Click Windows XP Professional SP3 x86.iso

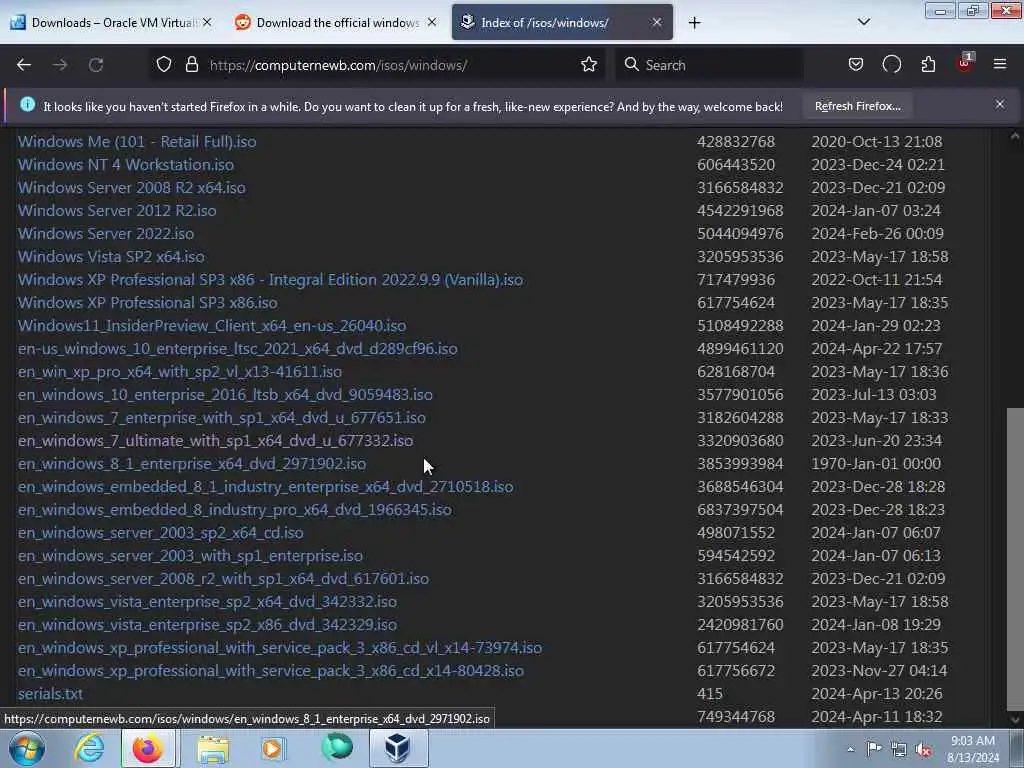pyautogui.click(x=148, y=303)
